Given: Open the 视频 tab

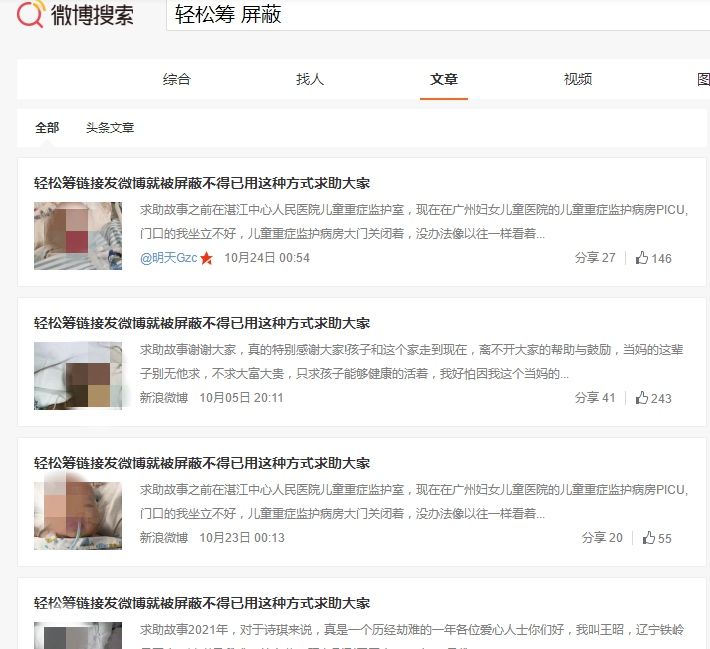Looking at the screenshot, I should coord(578,79).
